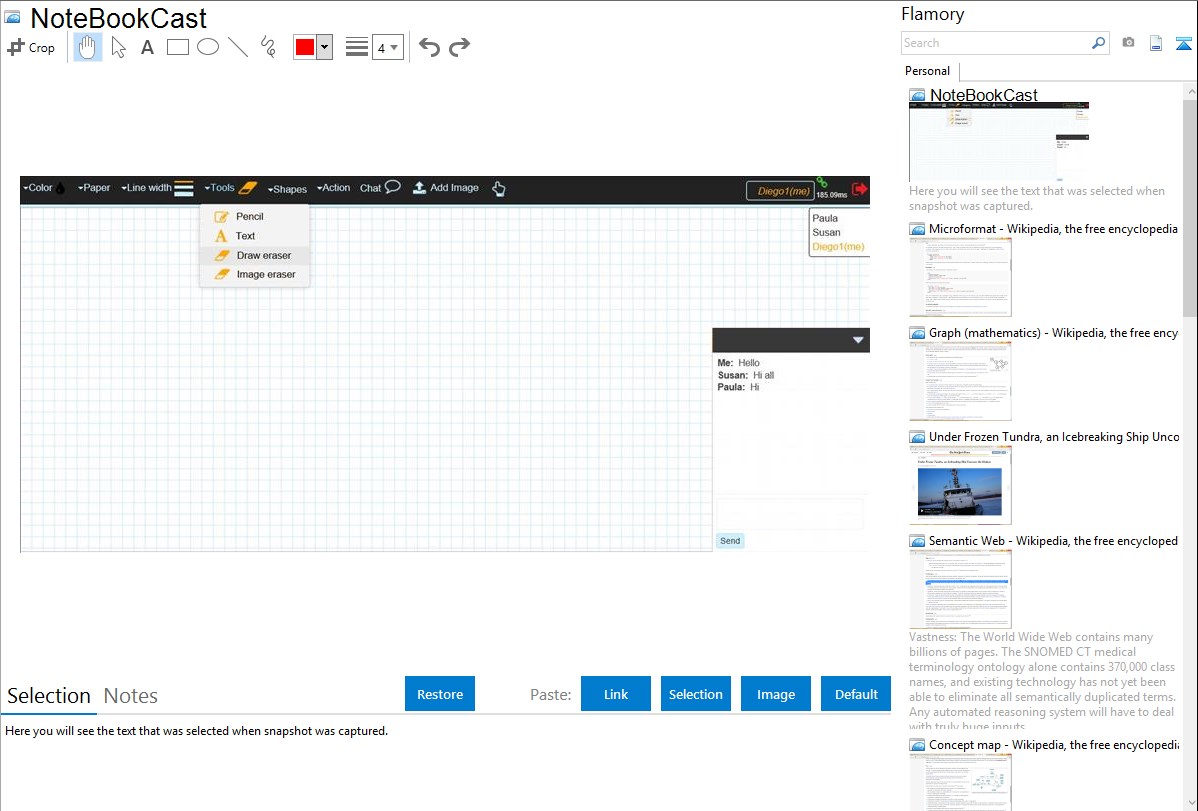Pick the freehand scribble tool
This screenshot has width=1198, height=811.
pyautogui.click(x=268, y=47)
